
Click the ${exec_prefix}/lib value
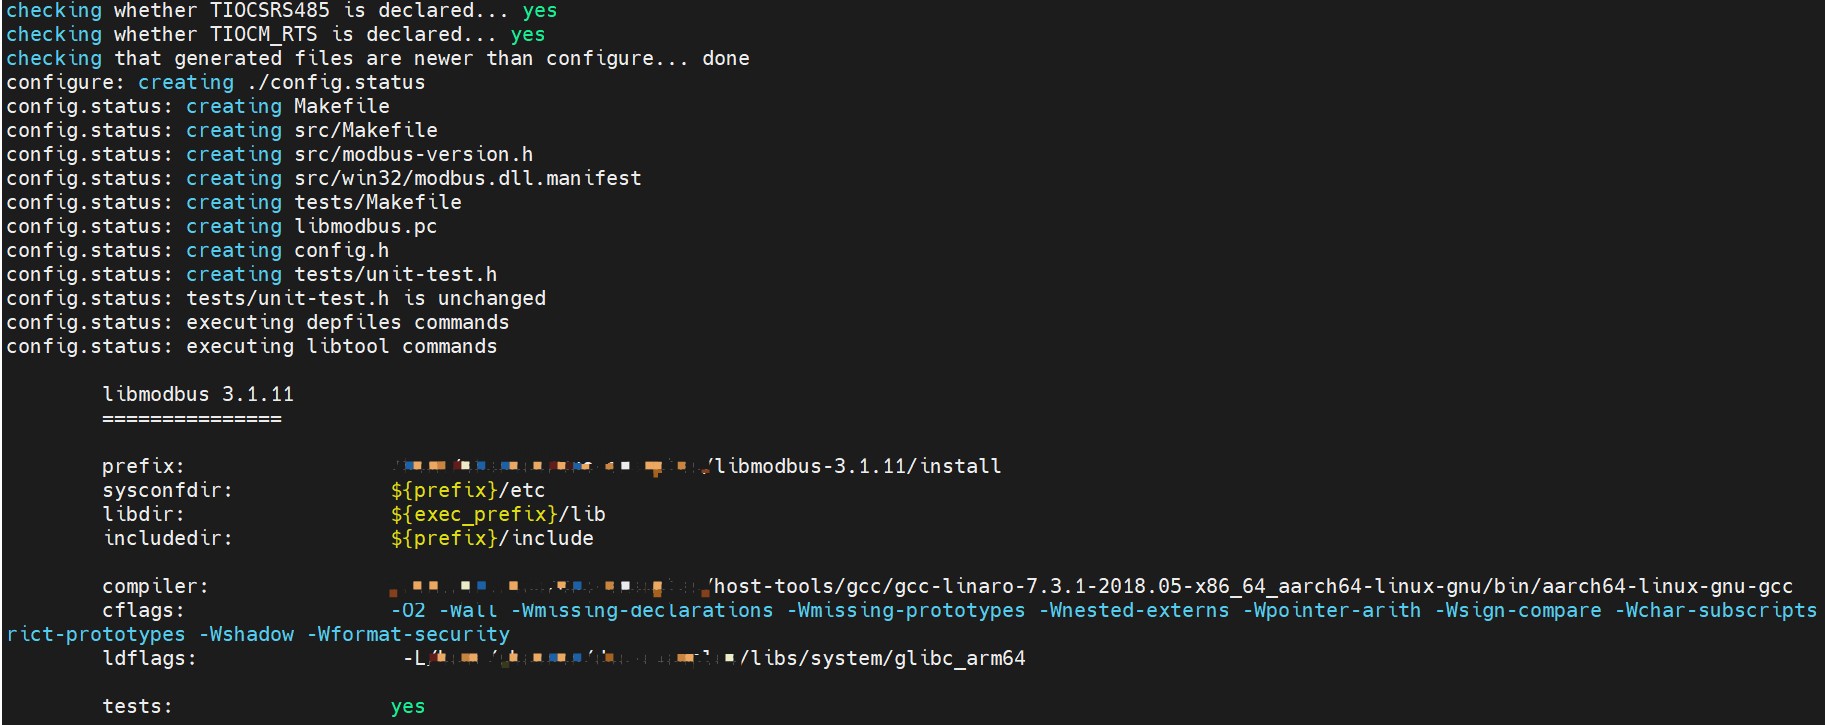[x=497, y=514]
